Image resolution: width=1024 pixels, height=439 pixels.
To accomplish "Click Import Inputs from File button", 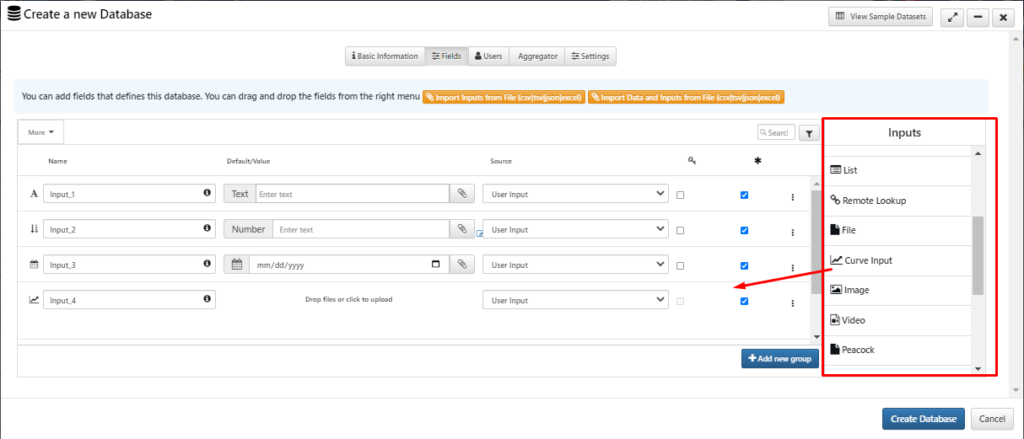I will coord(503,97).
